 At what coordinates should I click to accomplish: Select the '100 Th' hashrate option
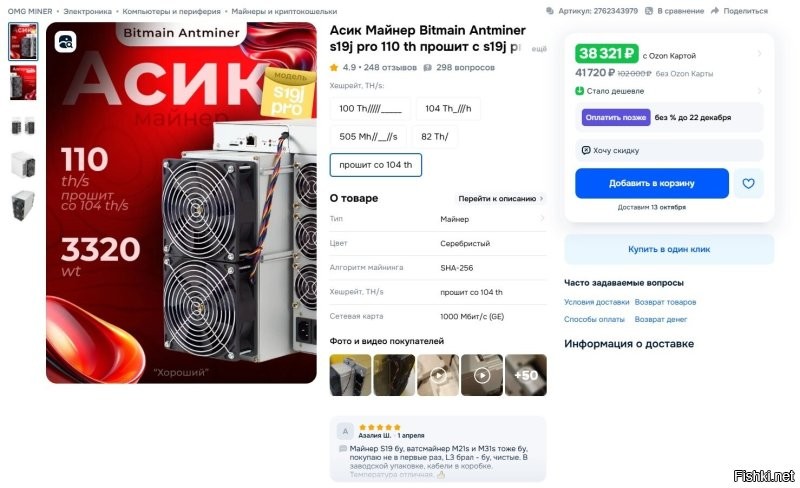coord(370,109)
